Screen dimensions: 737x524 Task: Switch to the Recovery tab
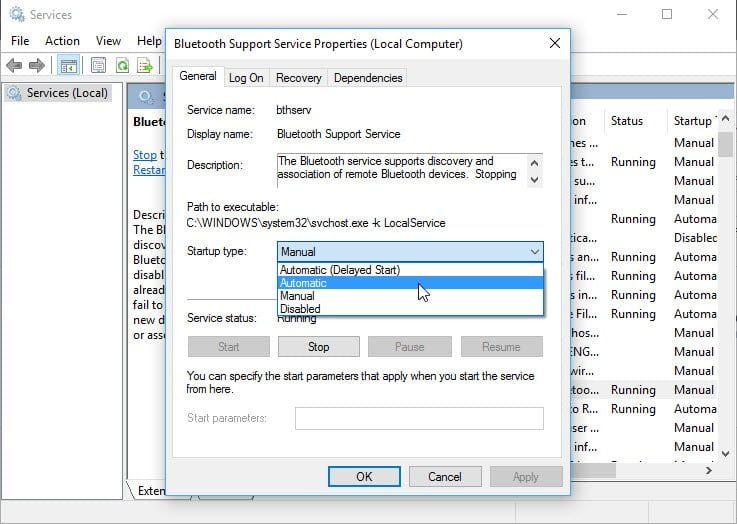[298, 78]
